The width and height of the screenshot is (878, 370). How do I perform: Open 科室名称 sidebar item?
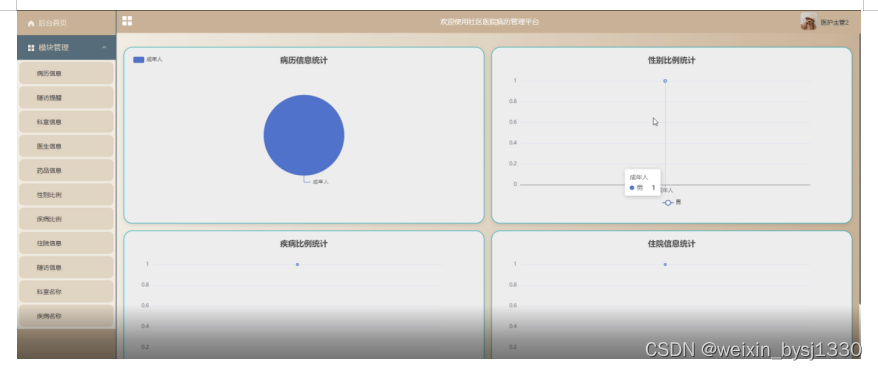(66, 292)
